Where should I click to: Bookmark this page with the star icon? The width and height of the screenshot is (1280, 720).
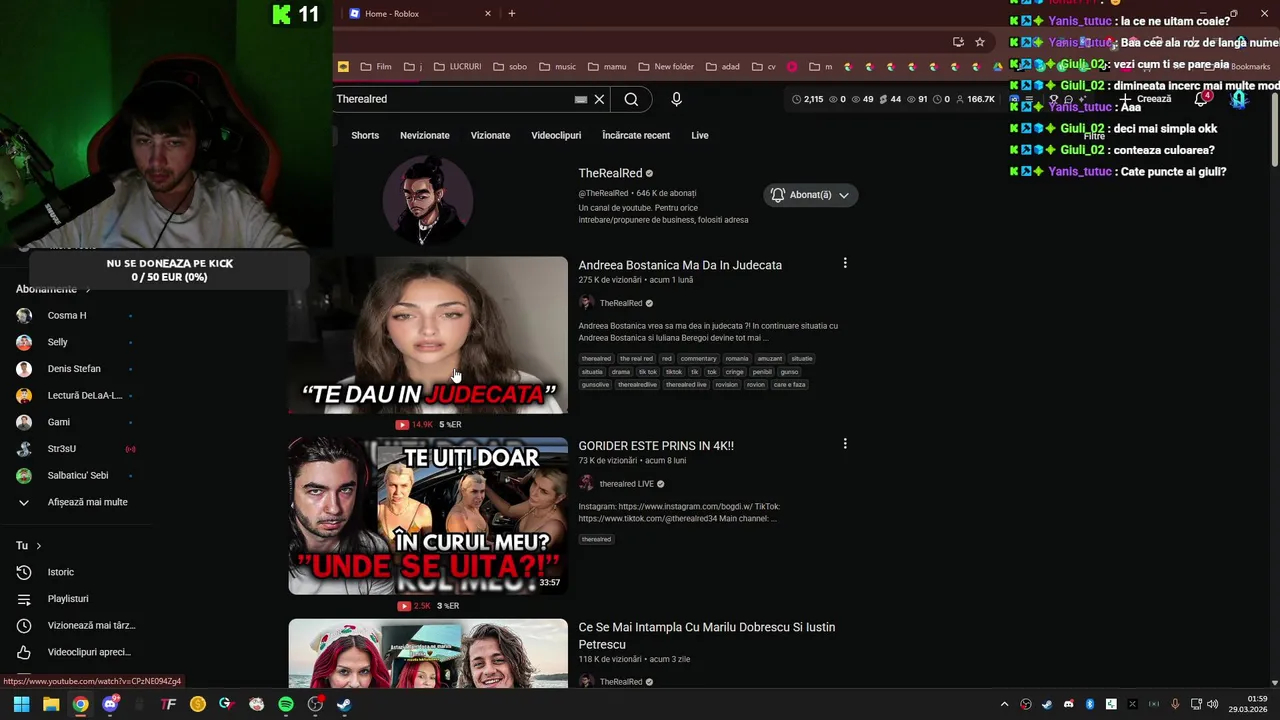(980, 42)
